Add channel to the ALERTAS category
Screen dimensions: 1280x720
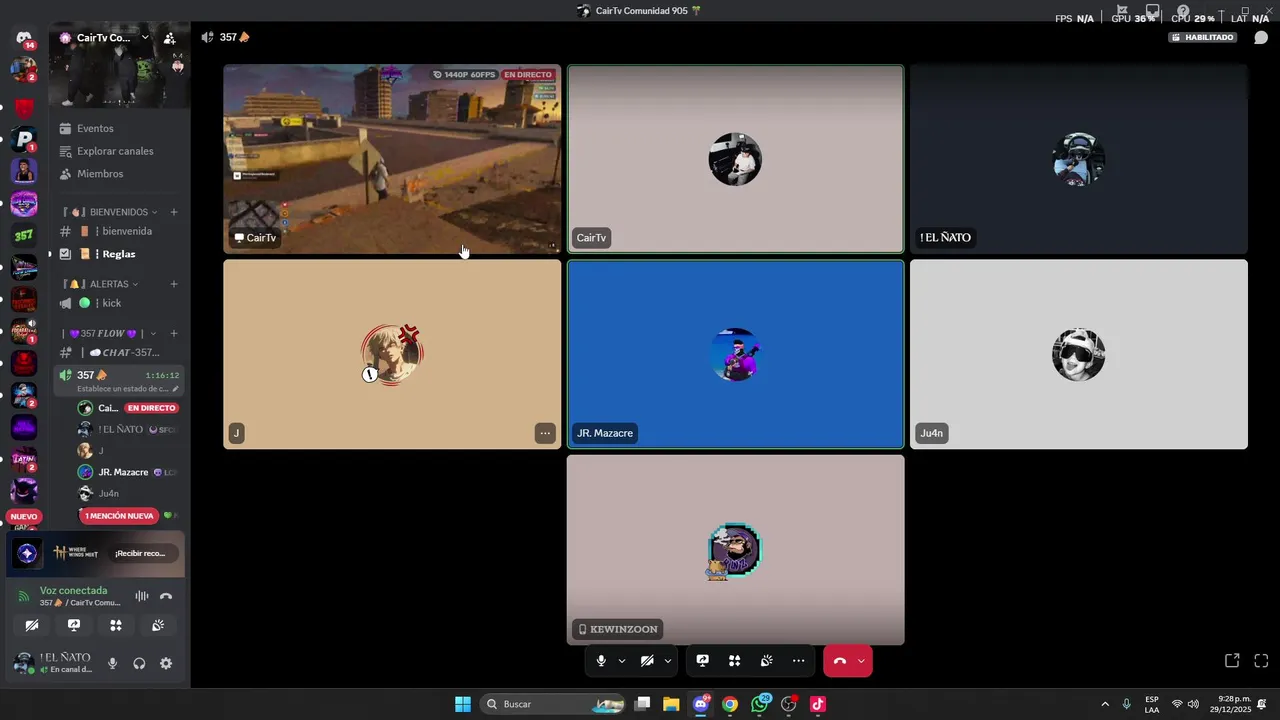pos(173,284)
